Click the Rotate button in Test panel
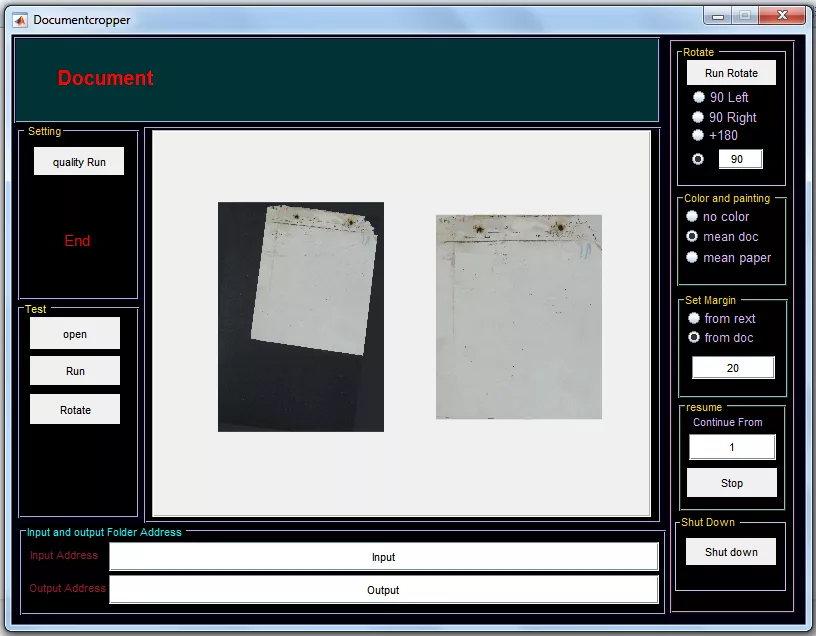 coord(74,410)
